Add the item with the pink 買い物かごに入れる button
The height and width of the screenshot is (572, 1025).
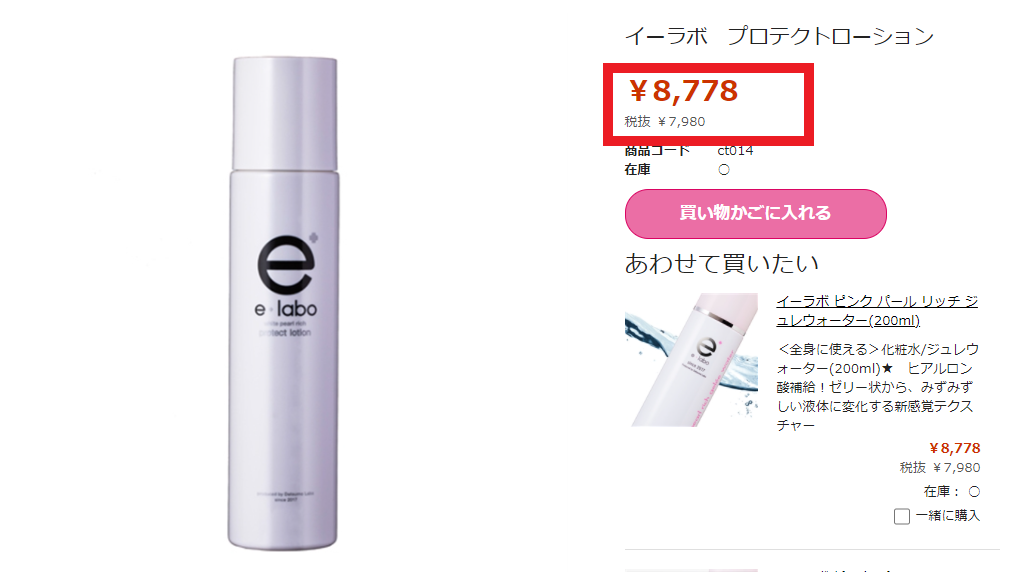755,214
